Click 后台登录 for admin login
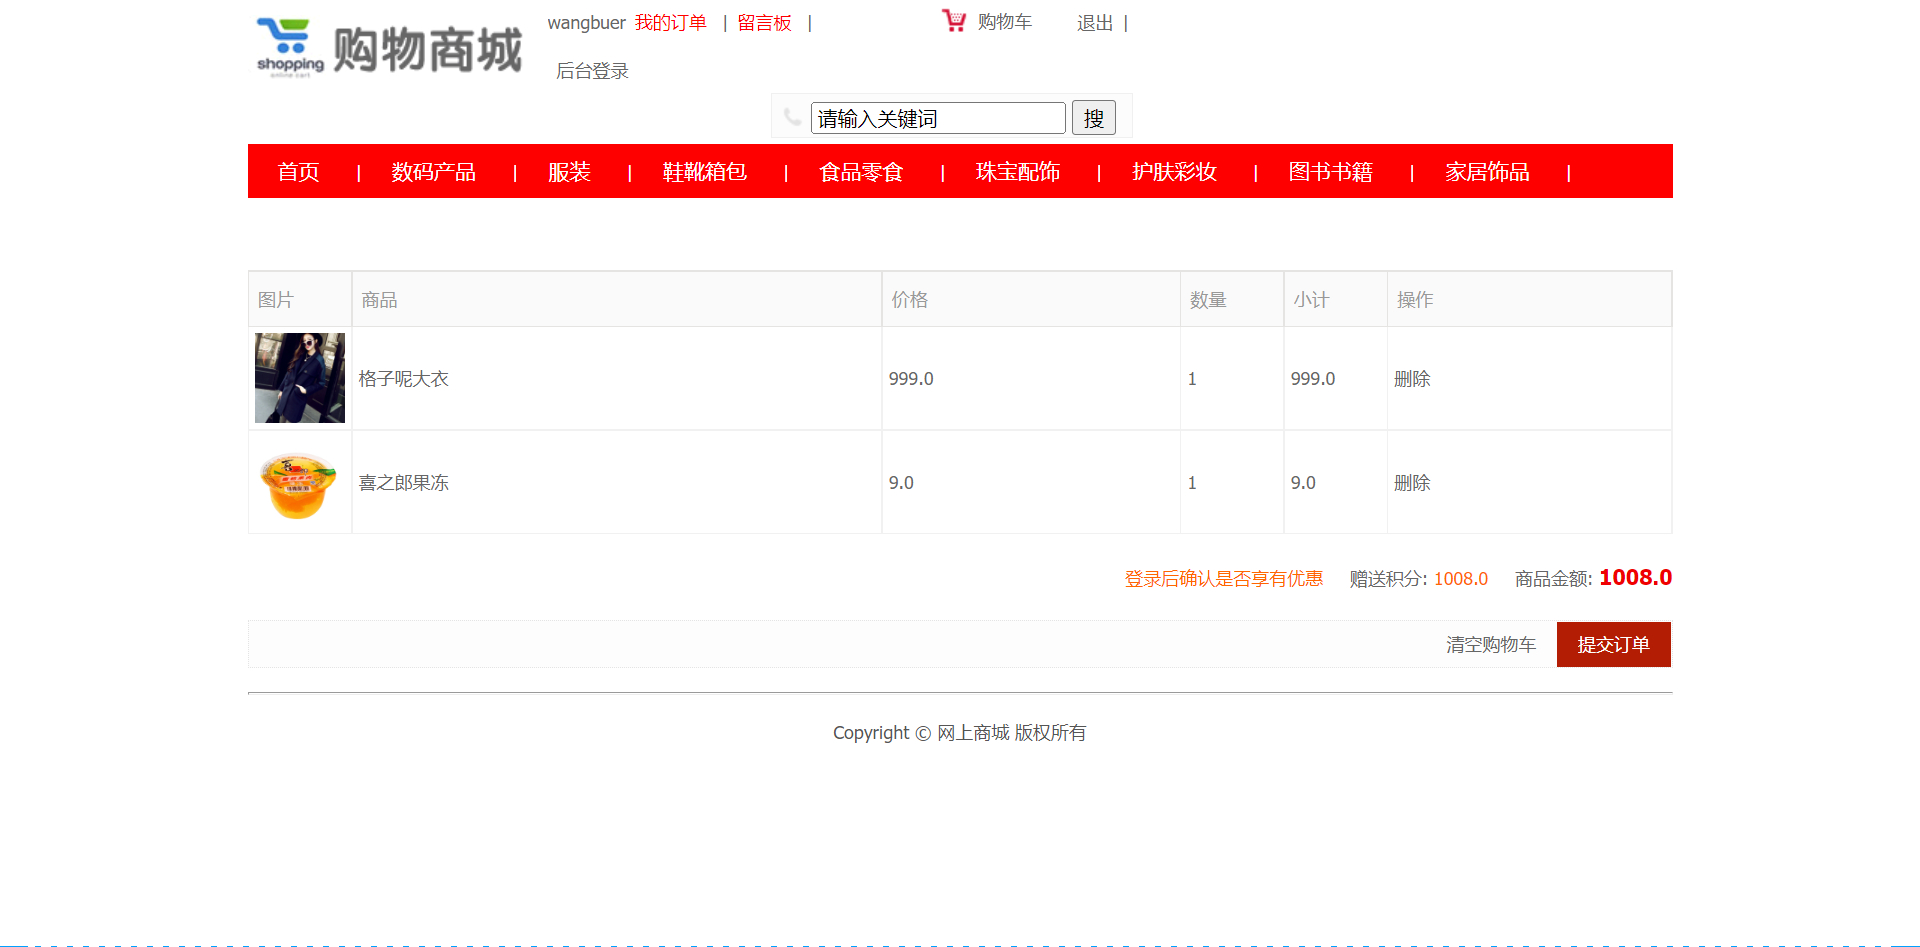This screenshot has width=1920, height=947. [x=594, y=70]
